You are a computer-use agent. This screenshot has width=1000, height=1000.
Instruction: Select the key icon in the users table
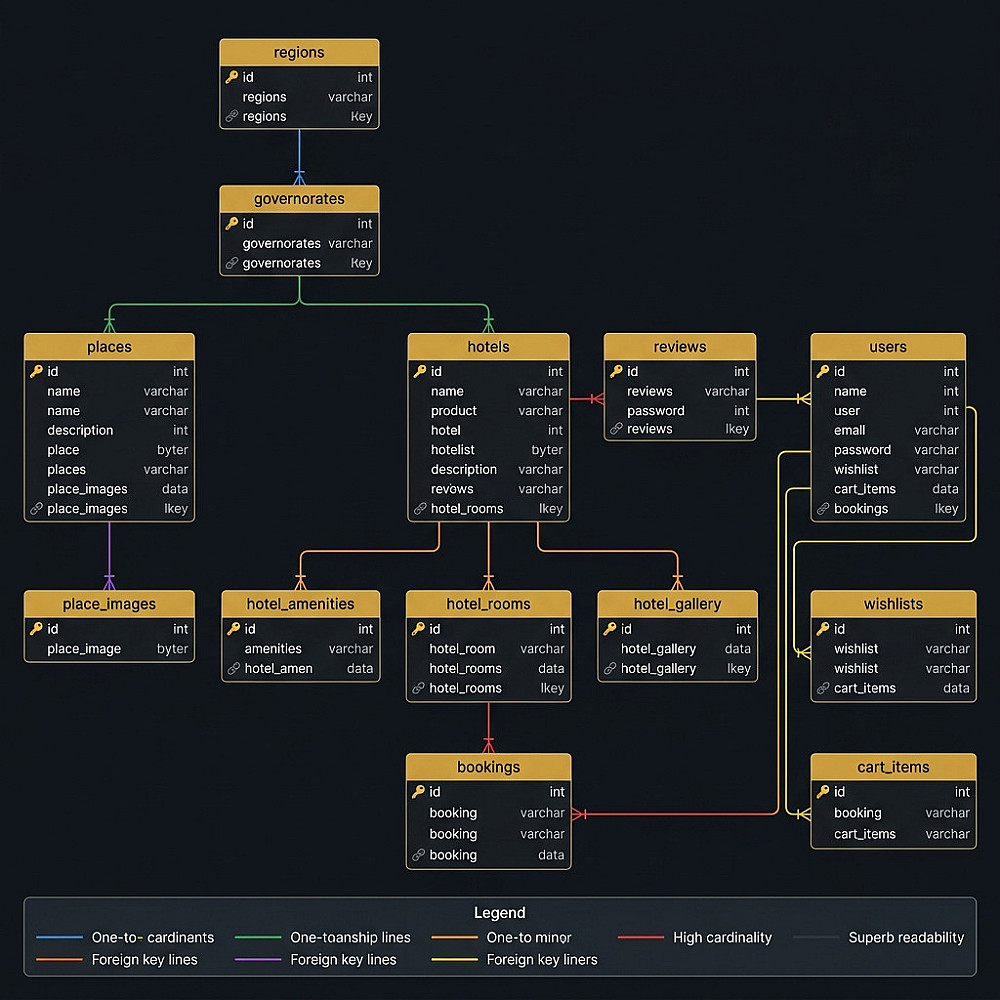tap(823, 371)
